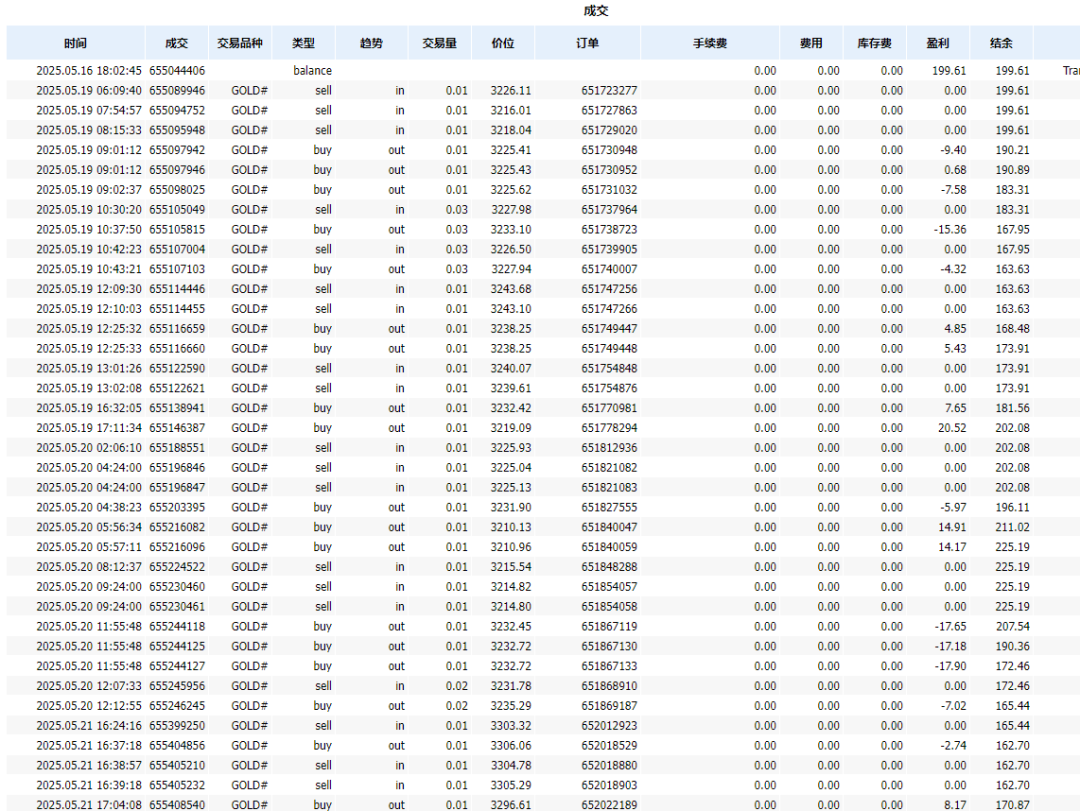Select GOLD# symbol in row 655089946
Viewport: 1080px width, 811px height.
click(x=249, y=90)
